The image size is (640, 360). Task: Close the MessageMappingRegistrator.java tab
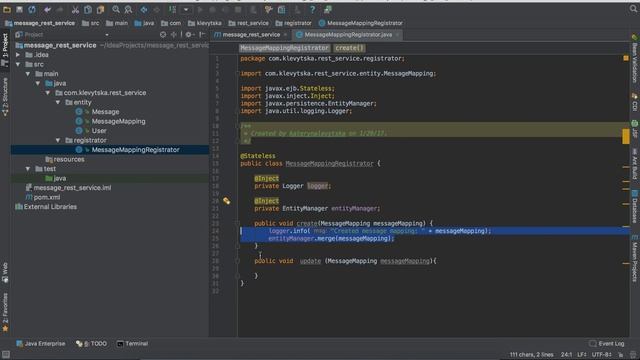pyautogui.click(x=397, y=35)
